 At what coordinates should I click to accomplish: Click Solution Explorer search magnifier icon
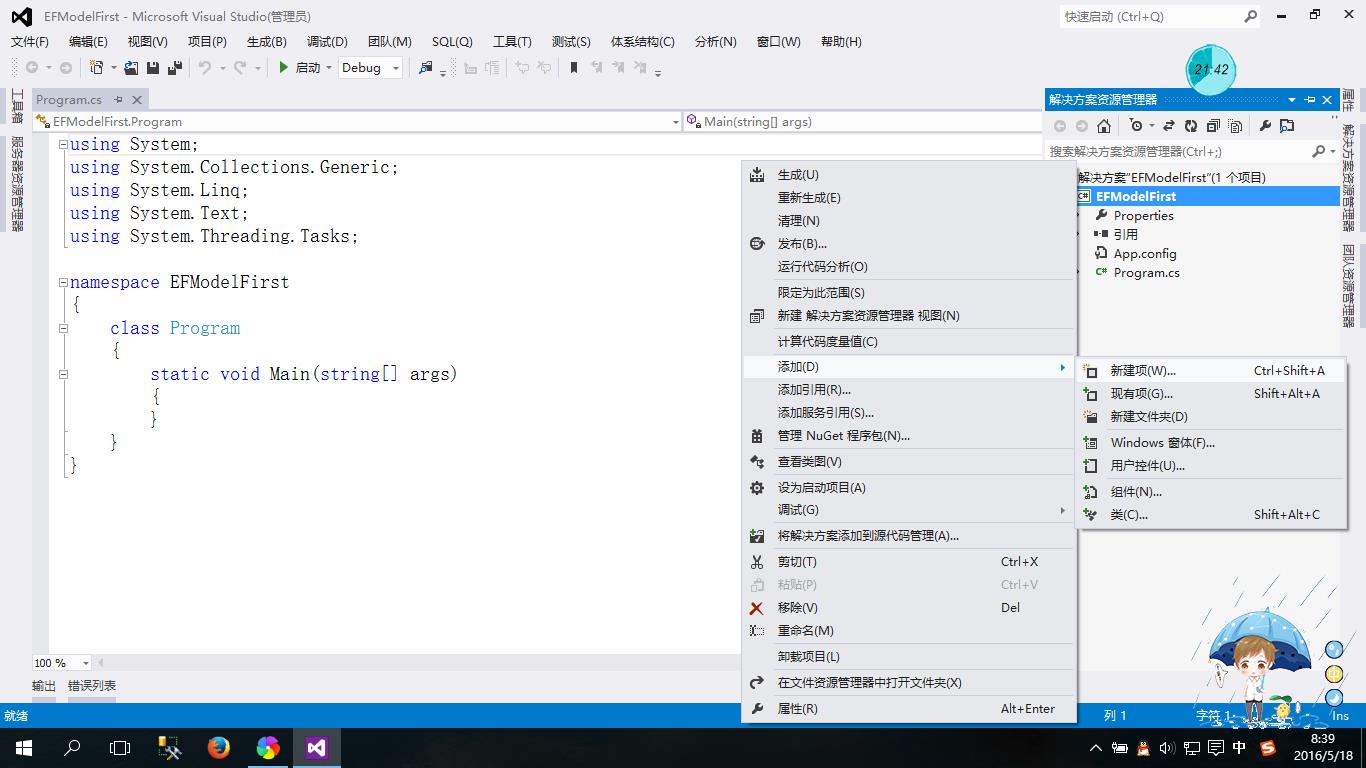(x=1318, y=151)
